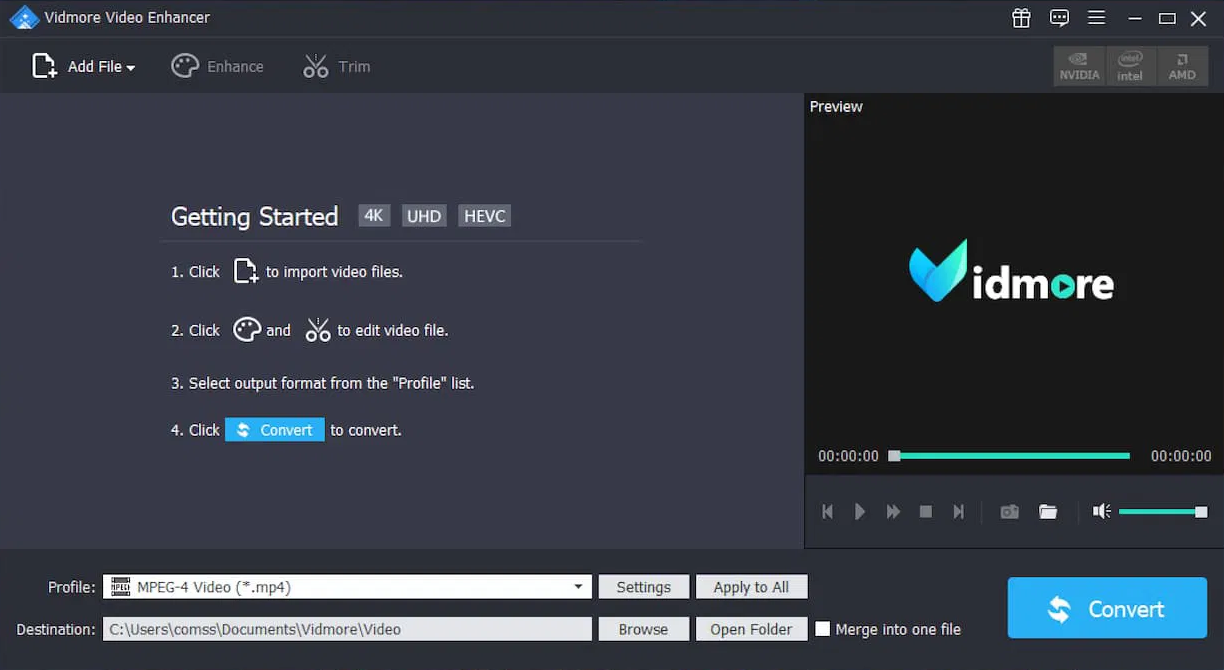
Task: Click the Open Folder button
Action: (751, 629)
